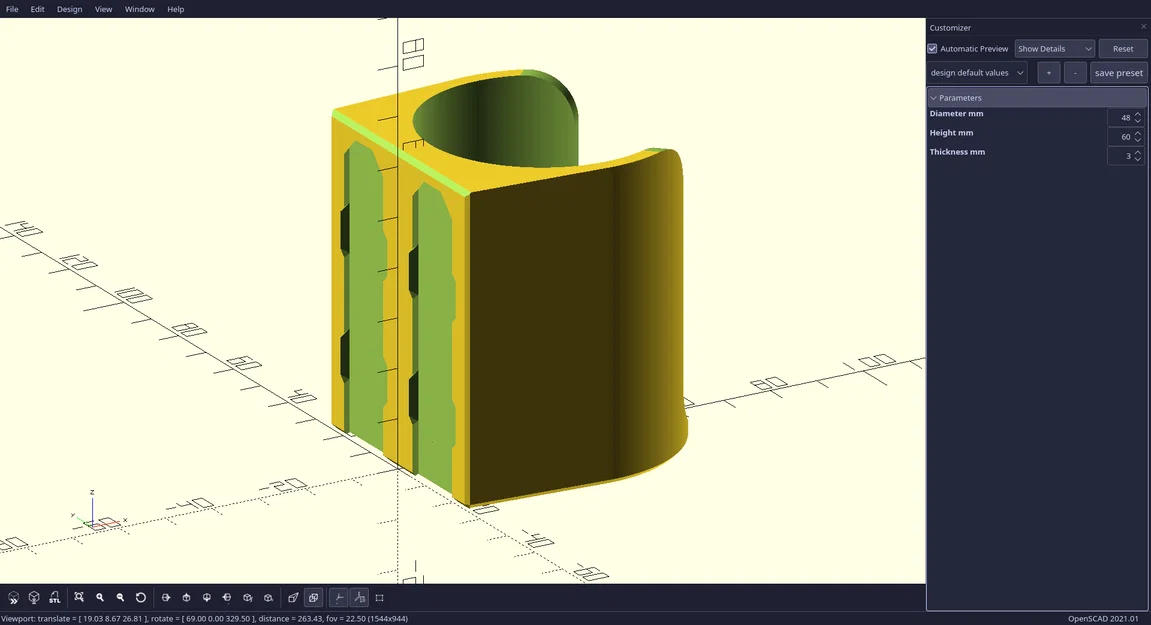Open the design default values preset dropdown
This screenshot has height=625, width=1151.
coord(976,73)
